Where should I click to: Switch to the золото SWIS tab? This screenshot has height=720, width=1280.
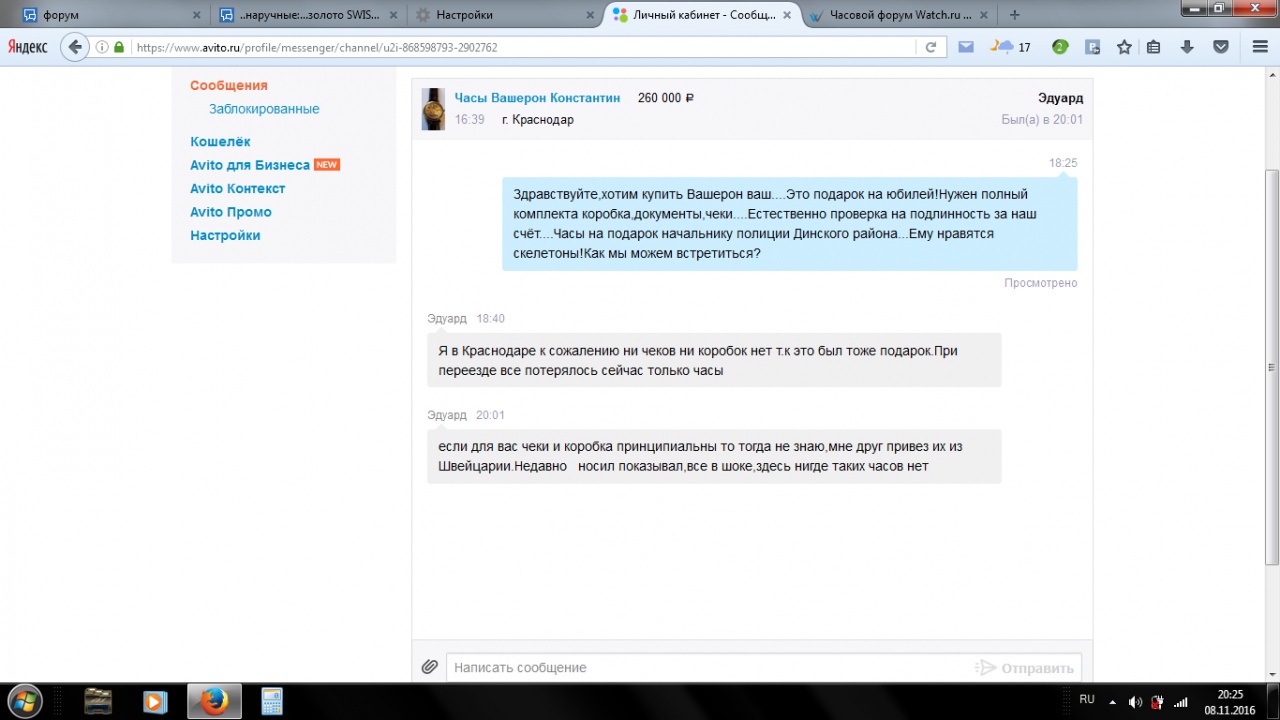(x=309, y=15)
